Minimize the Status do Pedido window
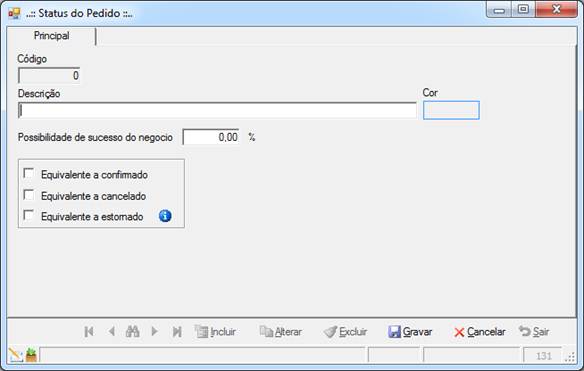584x371 pixels. tap(499, 10)
